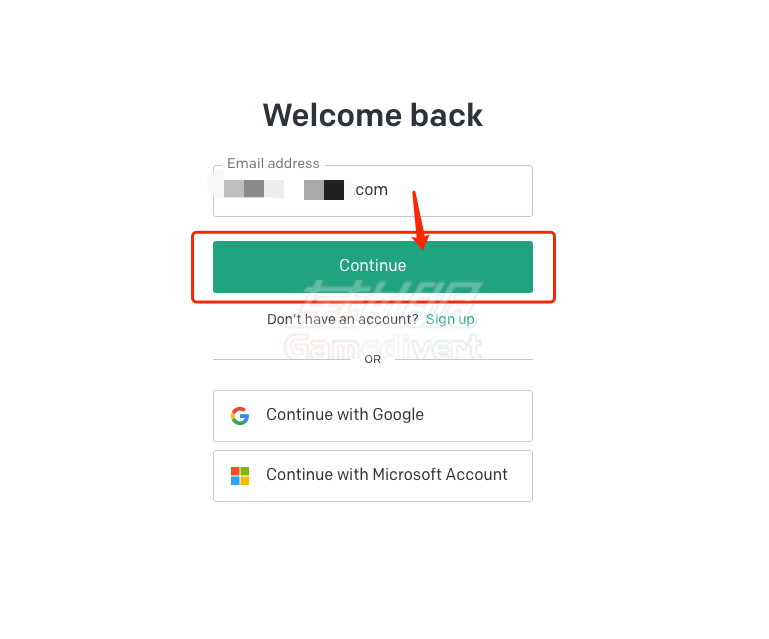769x639 pixels.
Task: Click the red arrow annotation tip
Action: tap(421, 244)
